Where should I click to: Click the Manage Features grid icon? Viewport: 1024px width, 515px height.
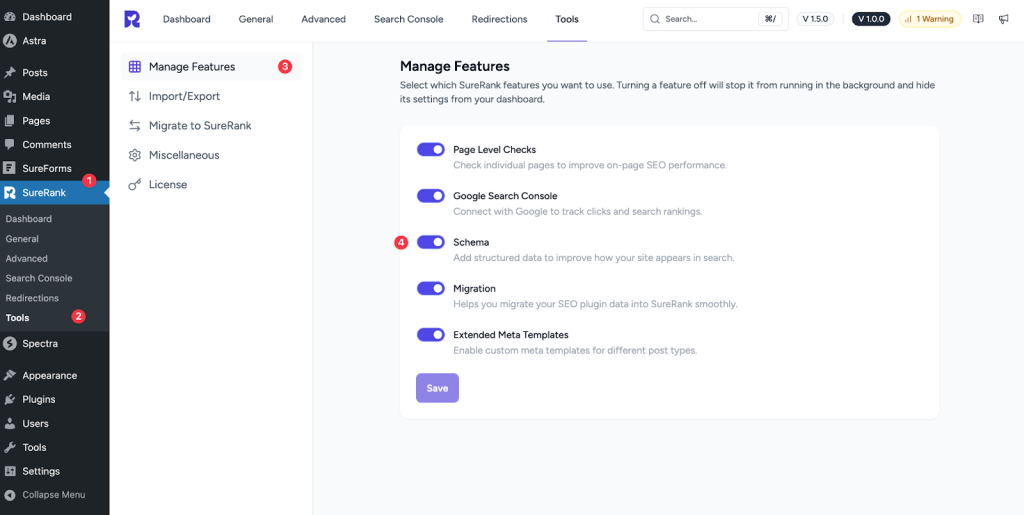click(x=135, y=67)
